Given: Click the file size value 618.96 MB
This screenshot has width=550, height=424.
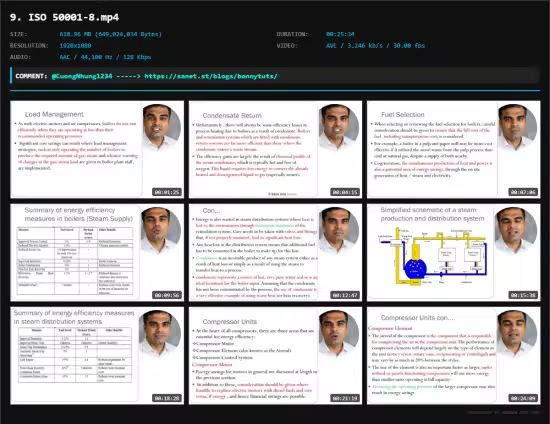Looking at the screenshot, I should (110, 34).
